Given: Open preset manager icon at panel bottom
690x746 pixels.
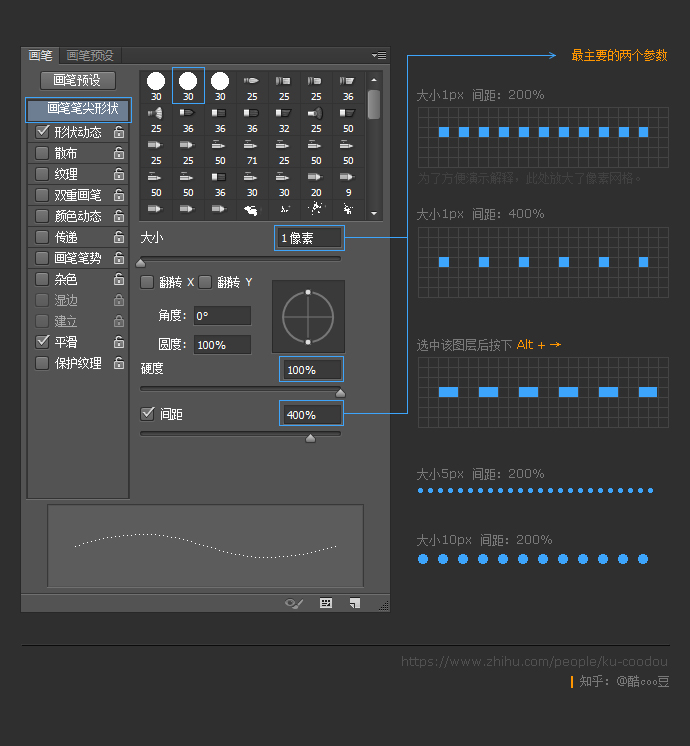Looking at the screenshot, I should [x=326, y=603].
